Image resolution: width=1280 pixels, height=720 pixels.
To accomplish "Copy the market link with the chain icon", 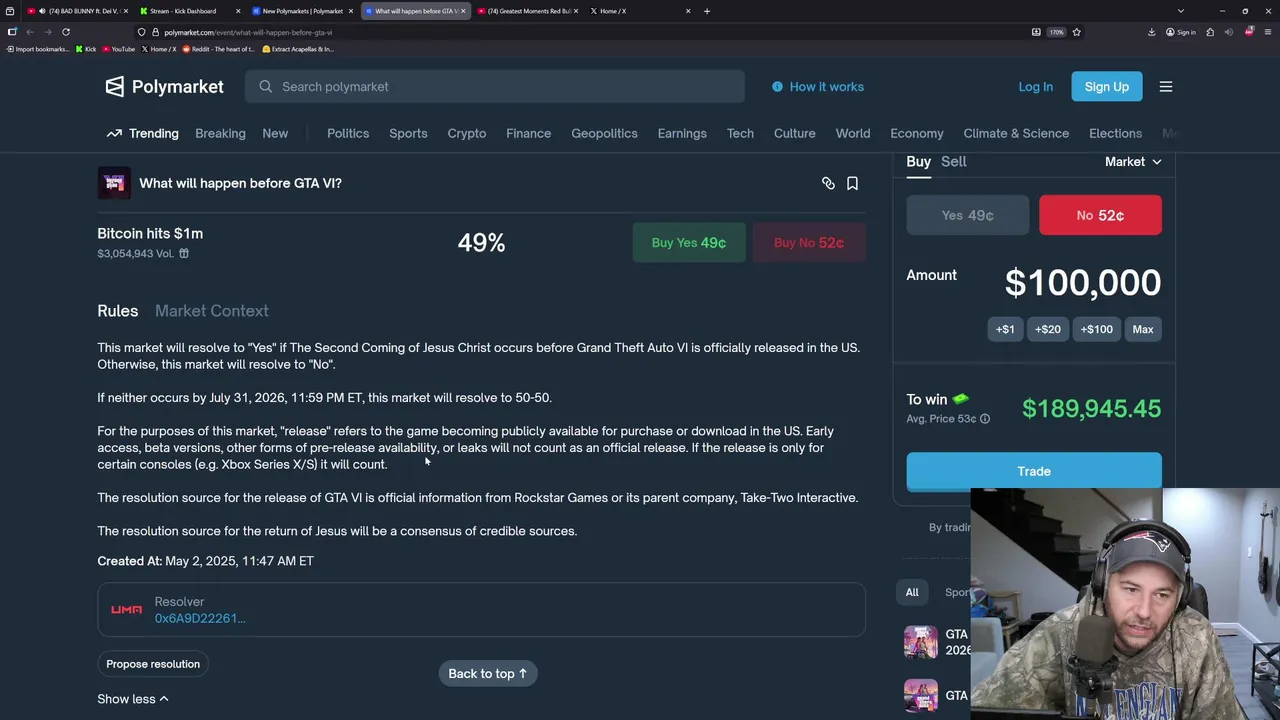I will [x=828, y=183].
